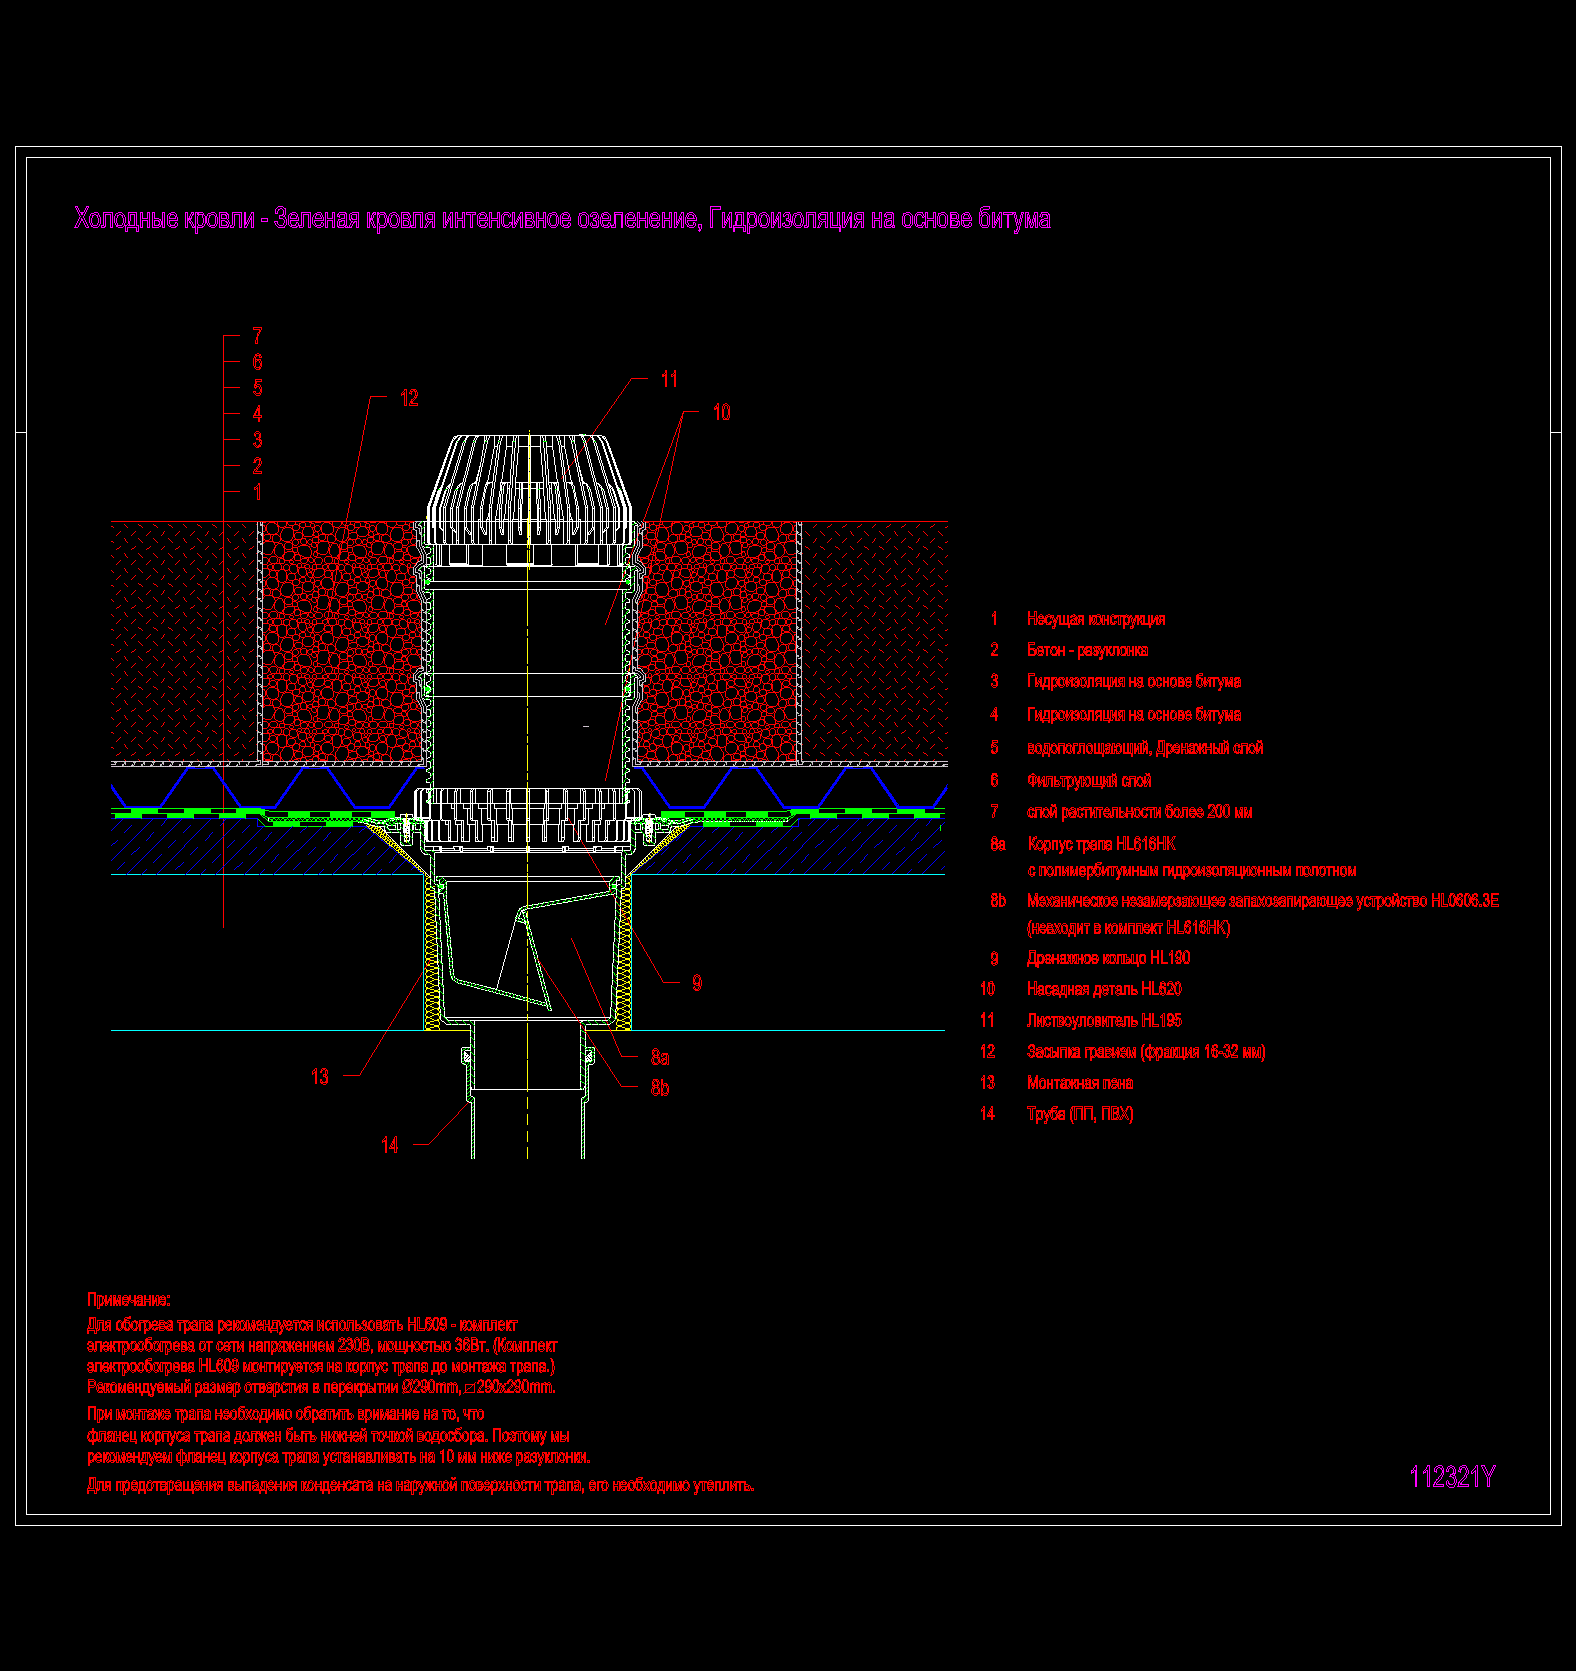Click legend text 'Корпус трапа HL616HK'
Image resolution: width=1576 pixels, height=1671 pixels.
click(1101, 843)
